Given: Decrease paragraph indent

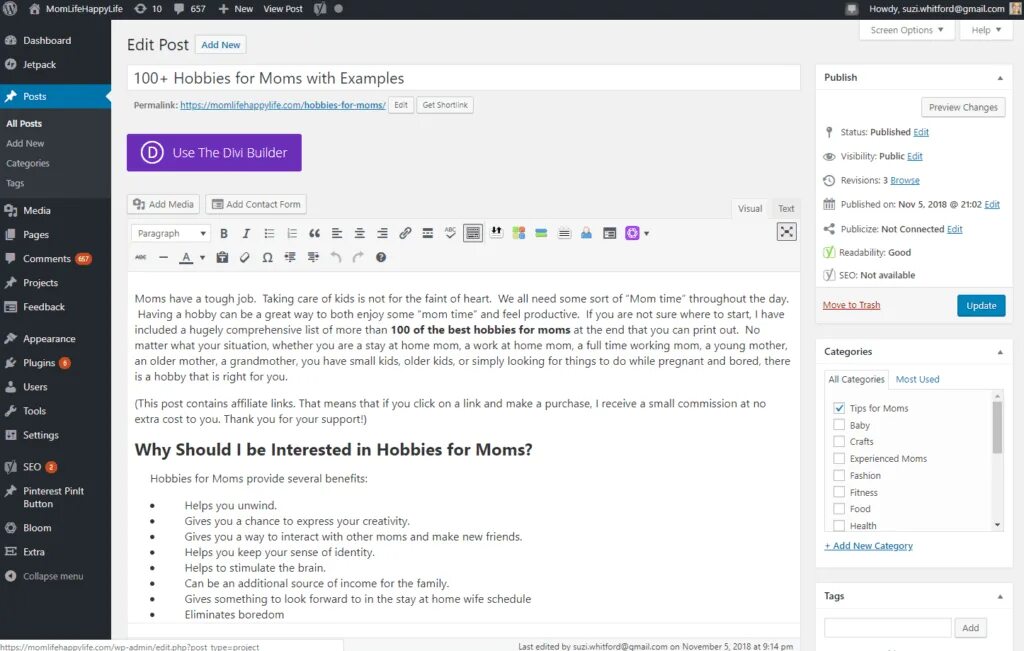Looking at the screenshot, I should pos(290,257).
